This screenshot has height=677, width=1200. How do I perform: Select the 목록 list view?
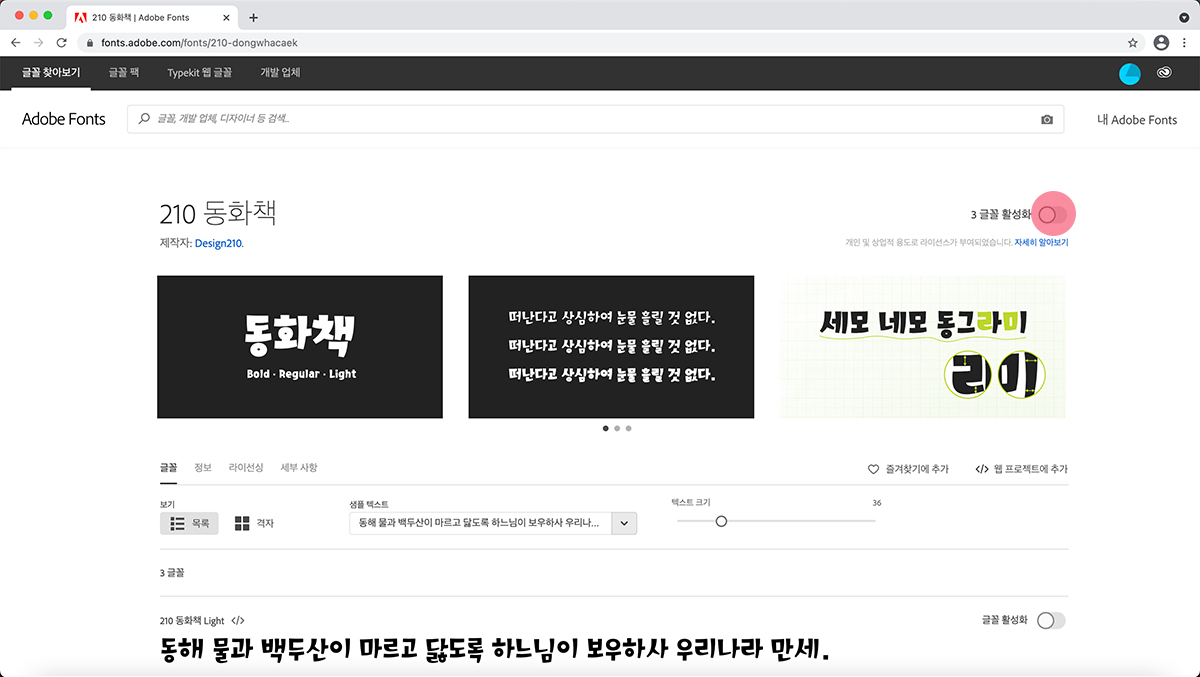(189, 523)
